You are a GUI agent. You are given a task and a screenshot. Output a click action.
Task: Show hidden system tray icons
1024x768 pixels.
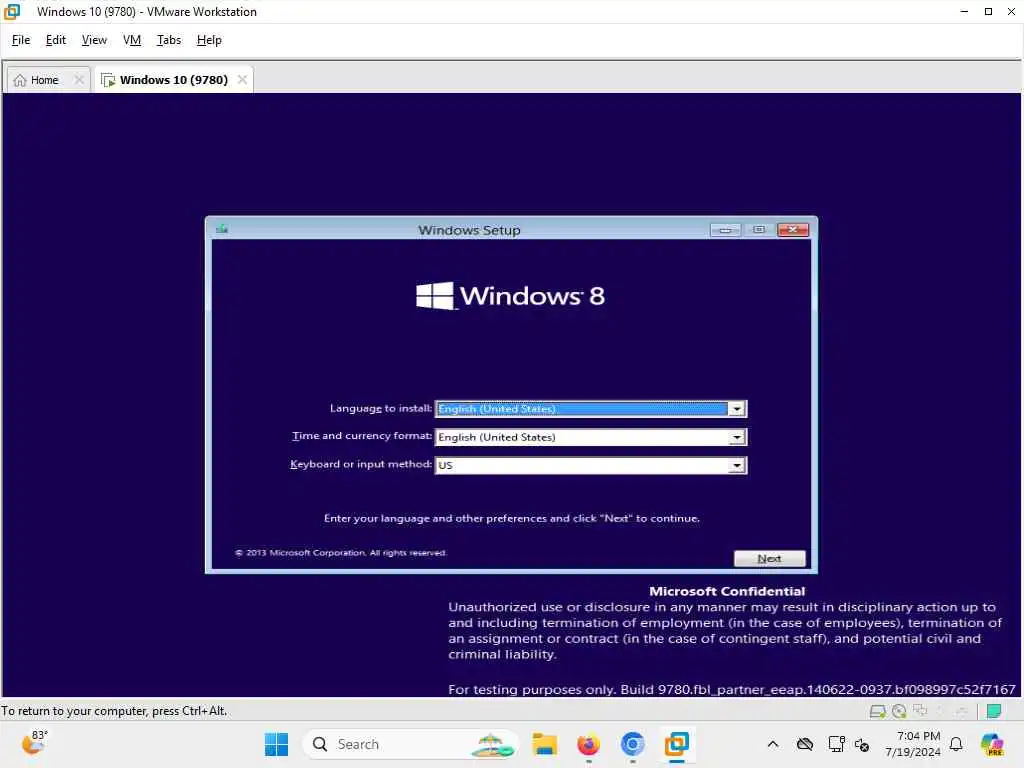coord(773,744)
